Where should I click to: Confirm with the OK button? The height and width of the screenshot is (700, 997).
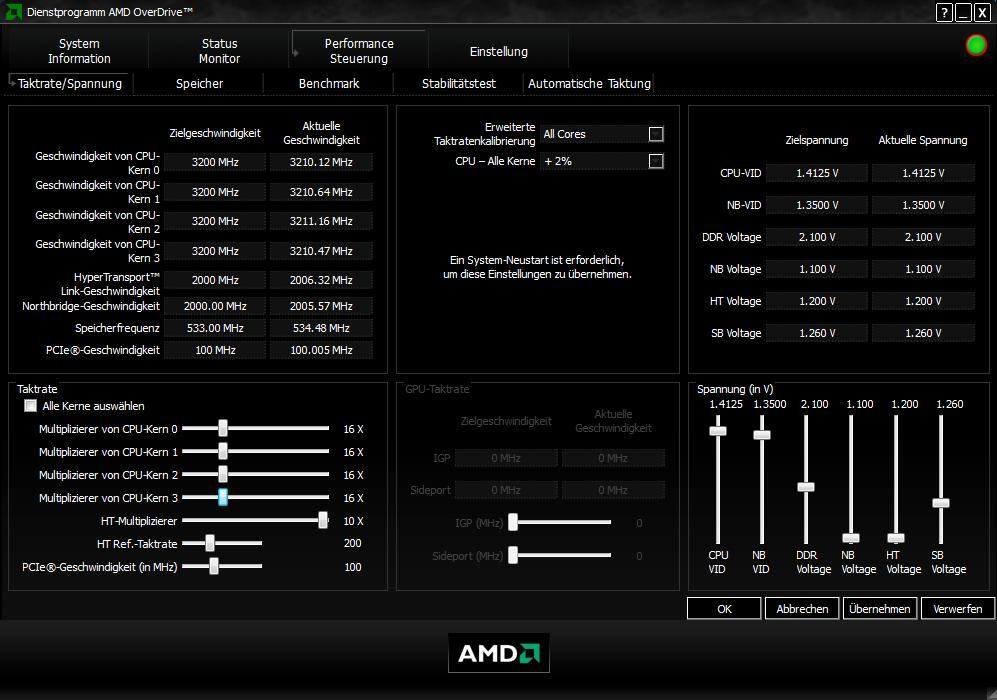[724, 608]
